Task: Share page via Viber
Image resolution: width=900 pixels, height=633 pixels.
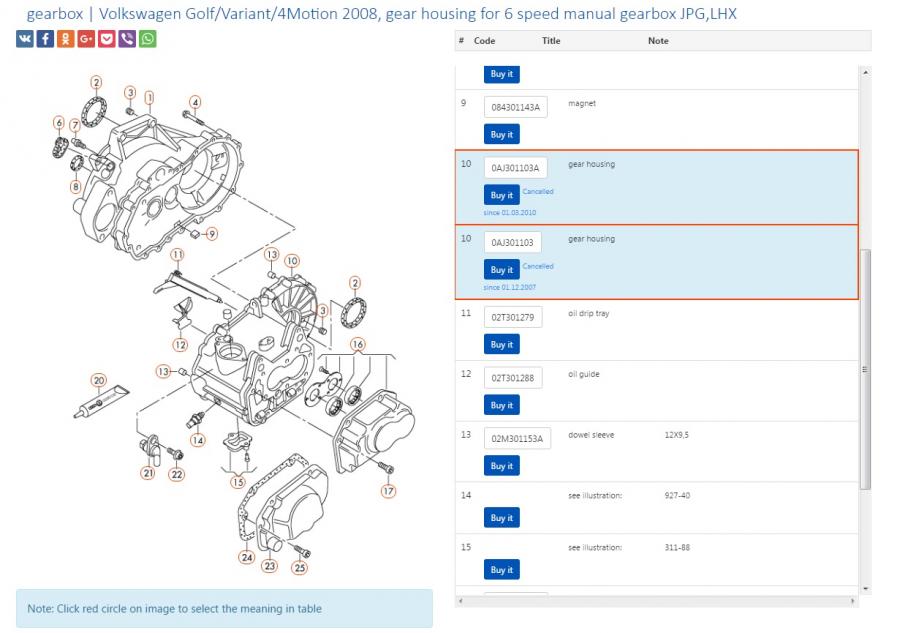Action: [127, 39]
